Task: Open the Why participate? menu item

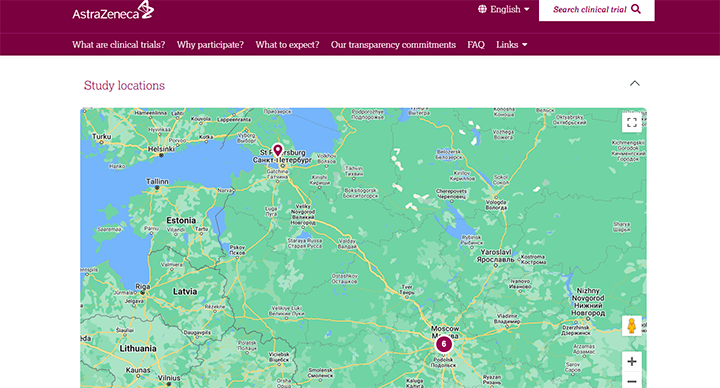Action: tap(210, 45)
